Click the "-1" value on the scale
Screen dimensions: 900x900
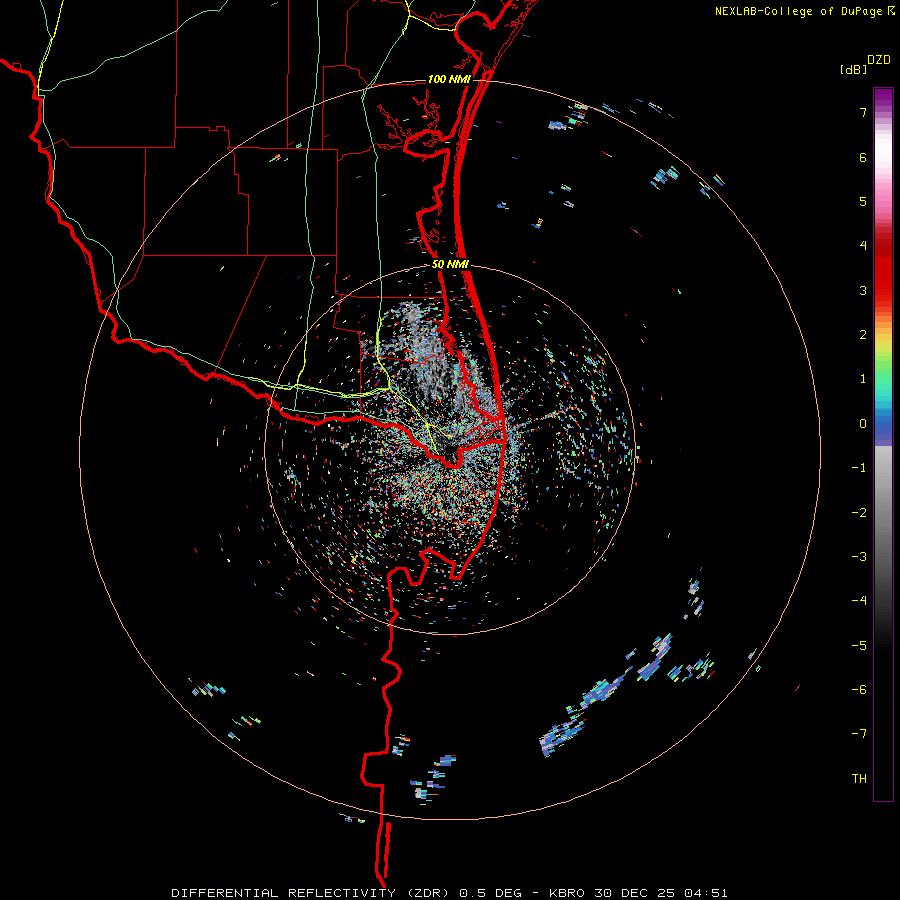tap(859, 468)
